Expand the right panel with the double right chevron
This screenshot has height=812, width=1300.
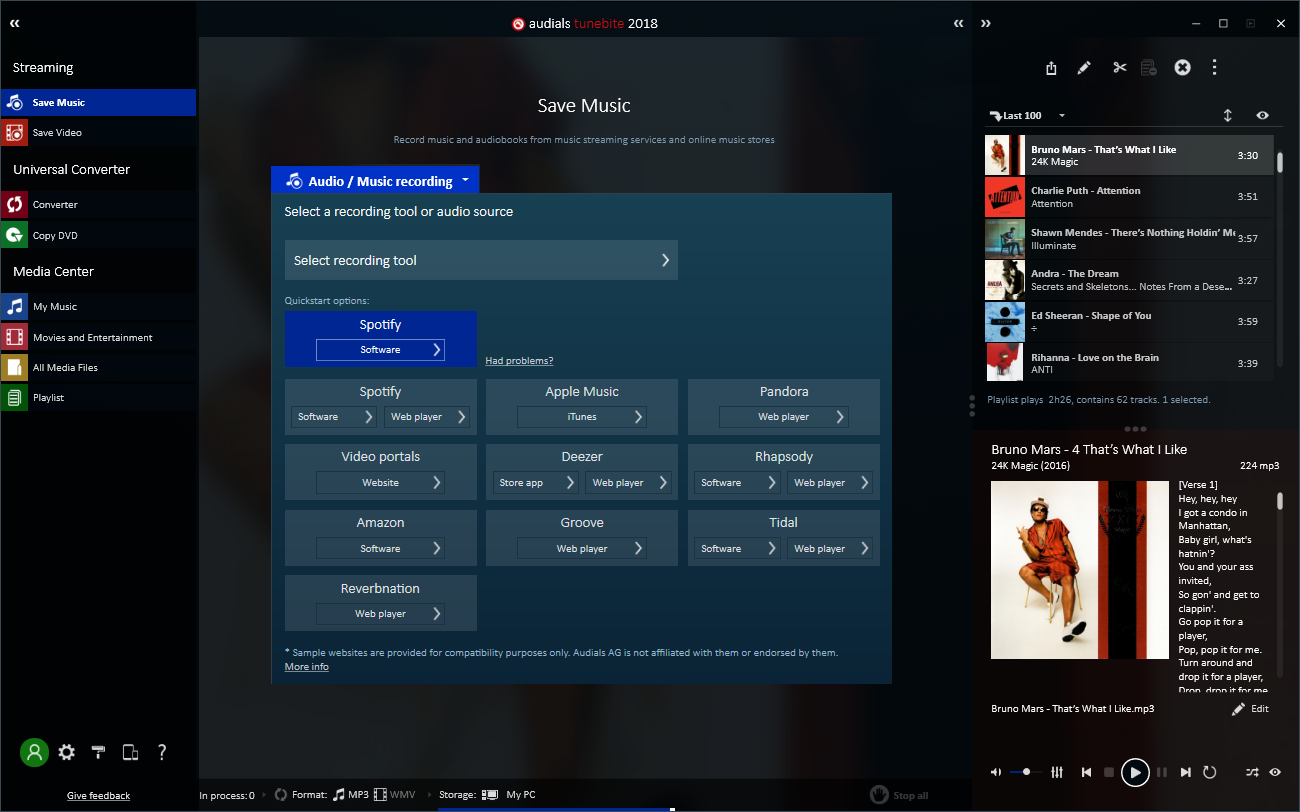tap(986, 23)
